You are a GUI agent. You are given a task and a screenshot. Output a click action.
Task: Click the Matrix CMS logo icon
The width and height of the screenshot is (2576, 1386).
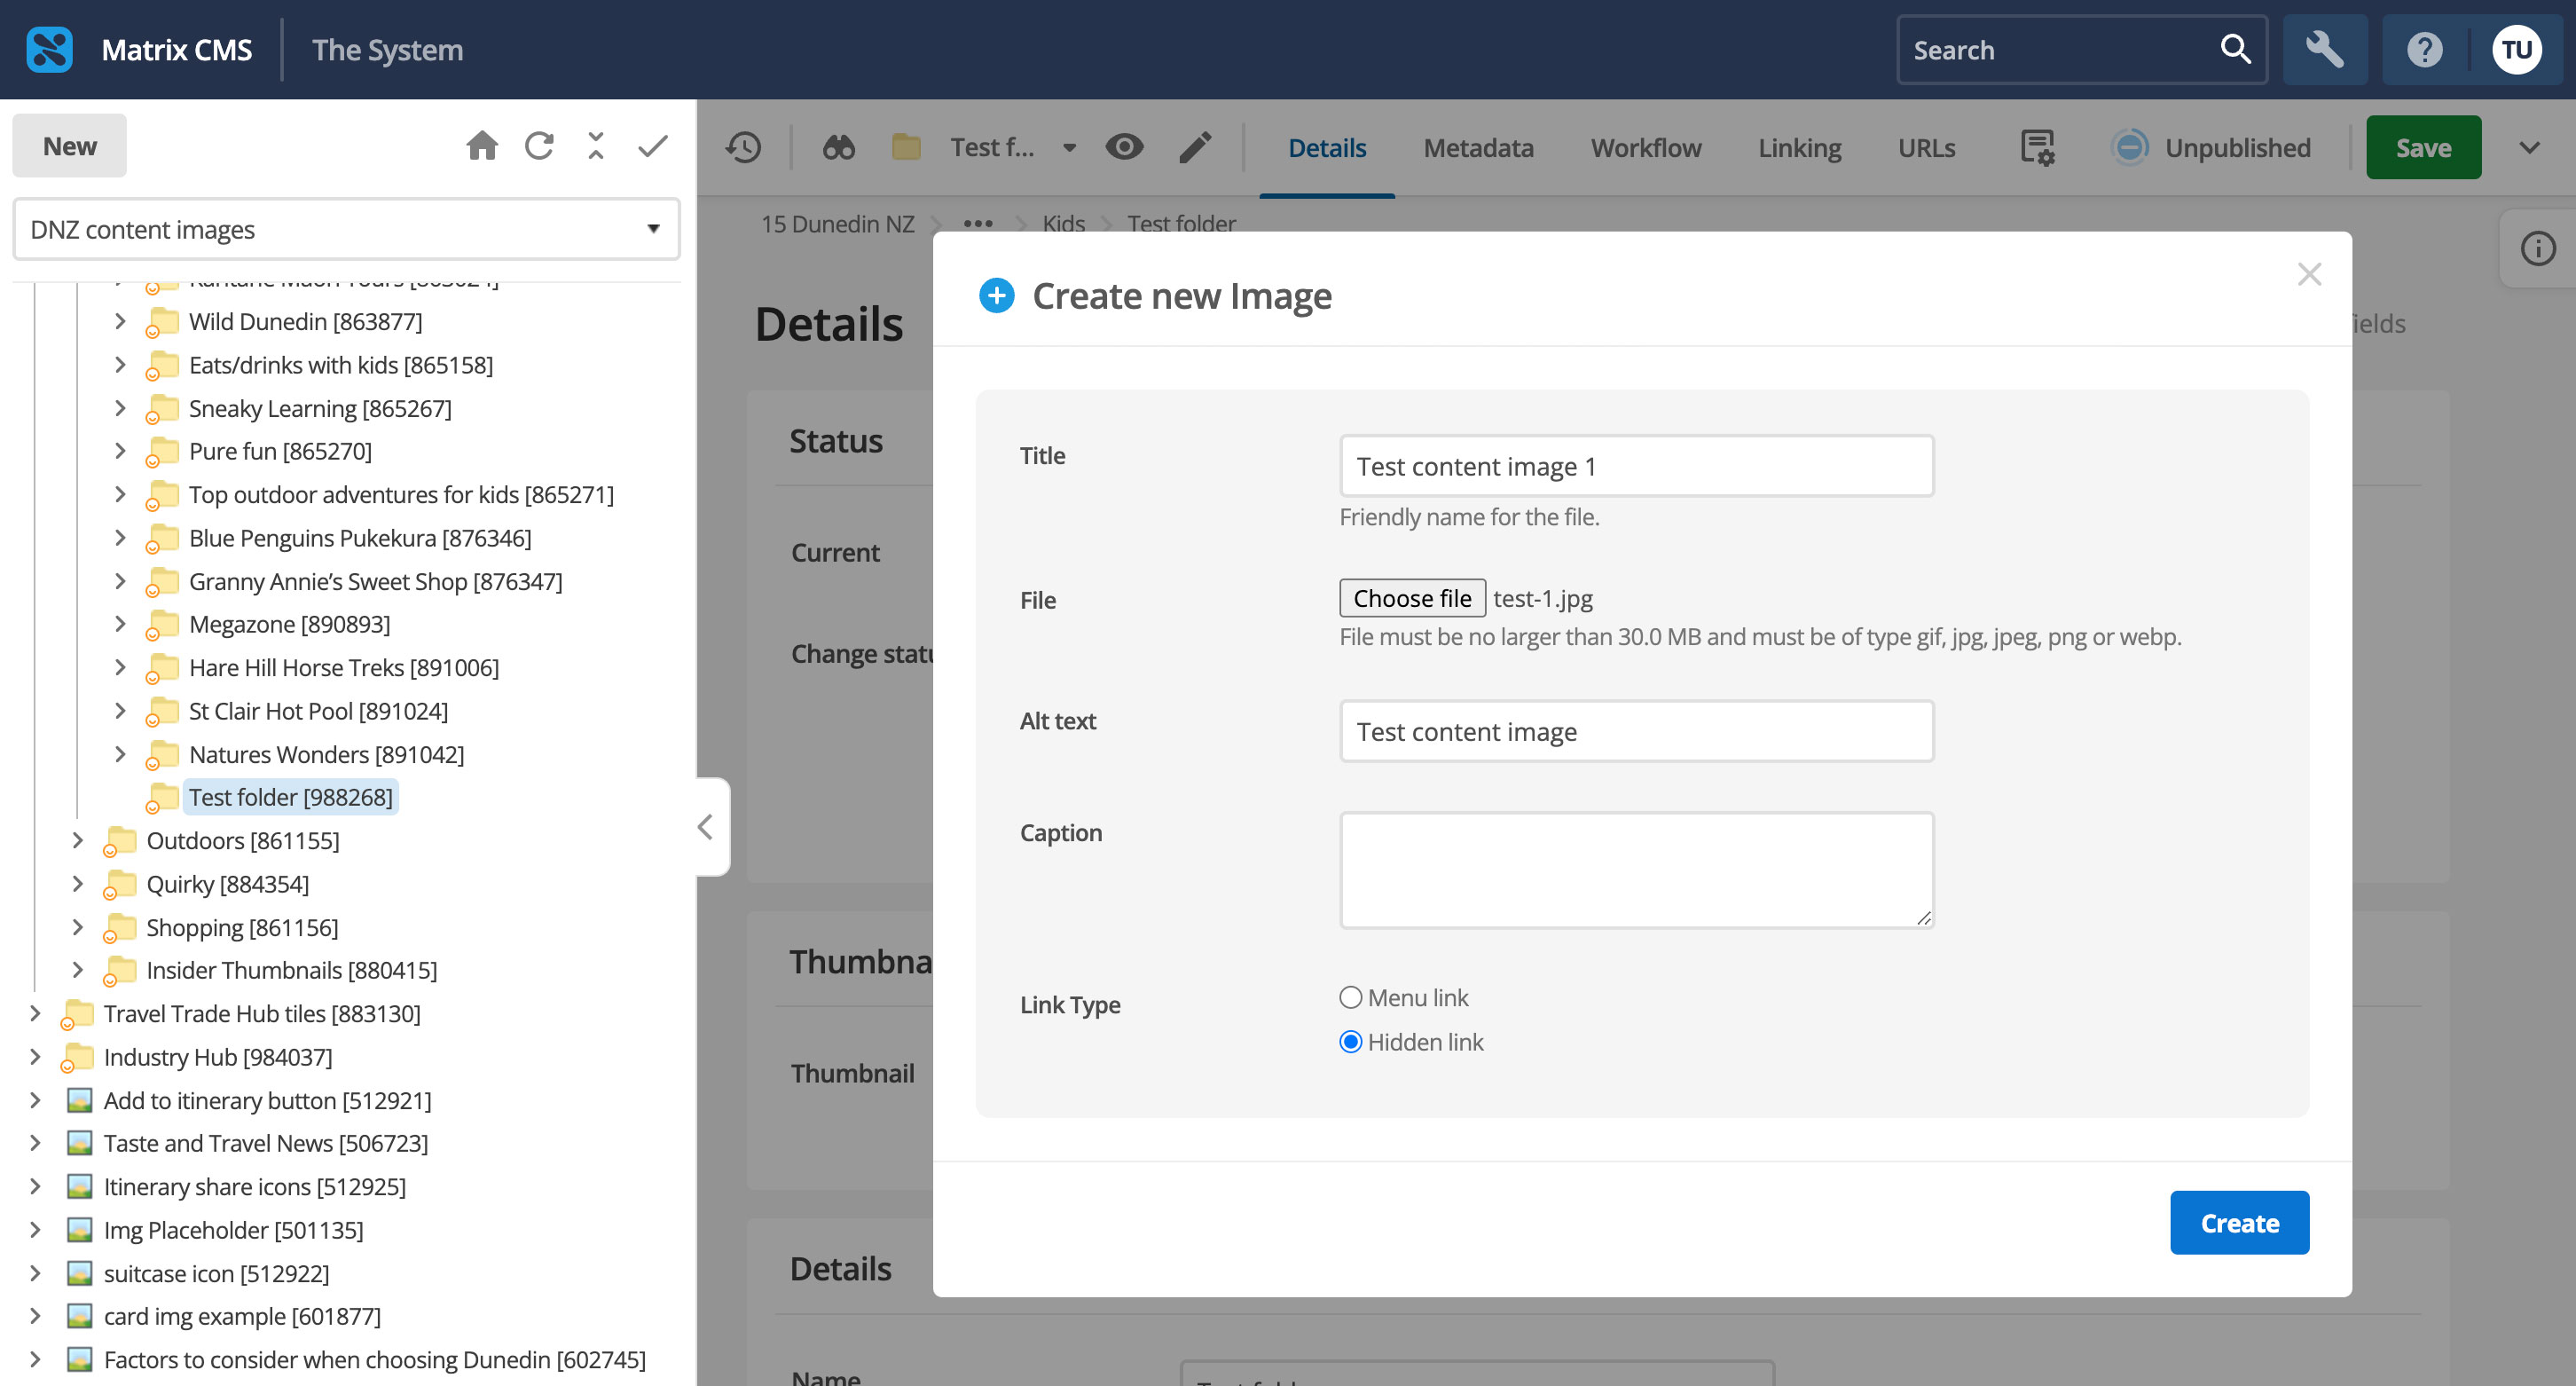tap(49, 49)
